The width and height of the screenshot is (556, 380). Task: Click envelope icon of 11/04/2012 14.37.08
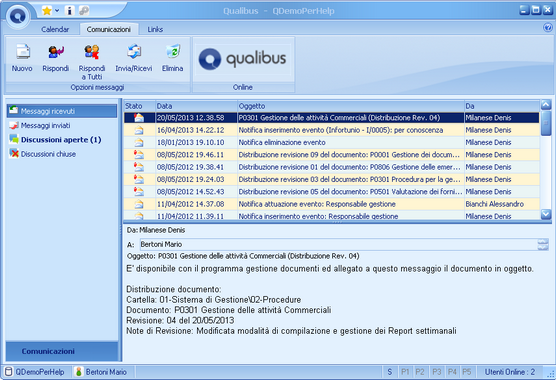(139, 204)
